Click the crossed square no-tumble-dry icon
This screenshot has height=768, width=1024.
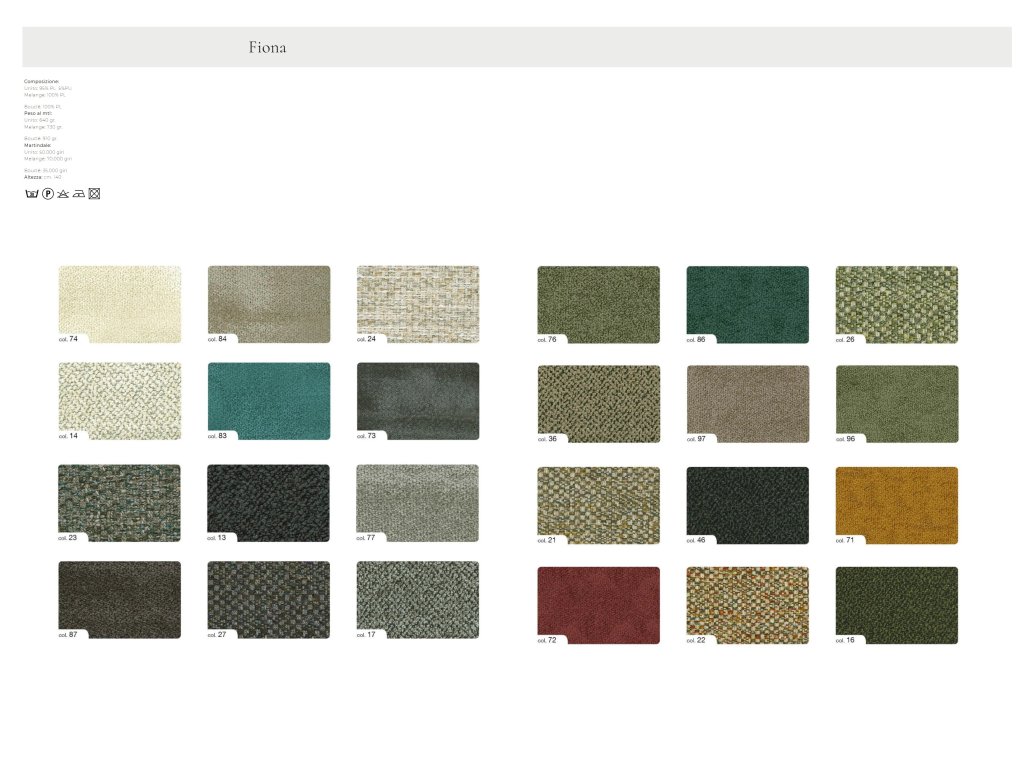click(x=94, y=193)
